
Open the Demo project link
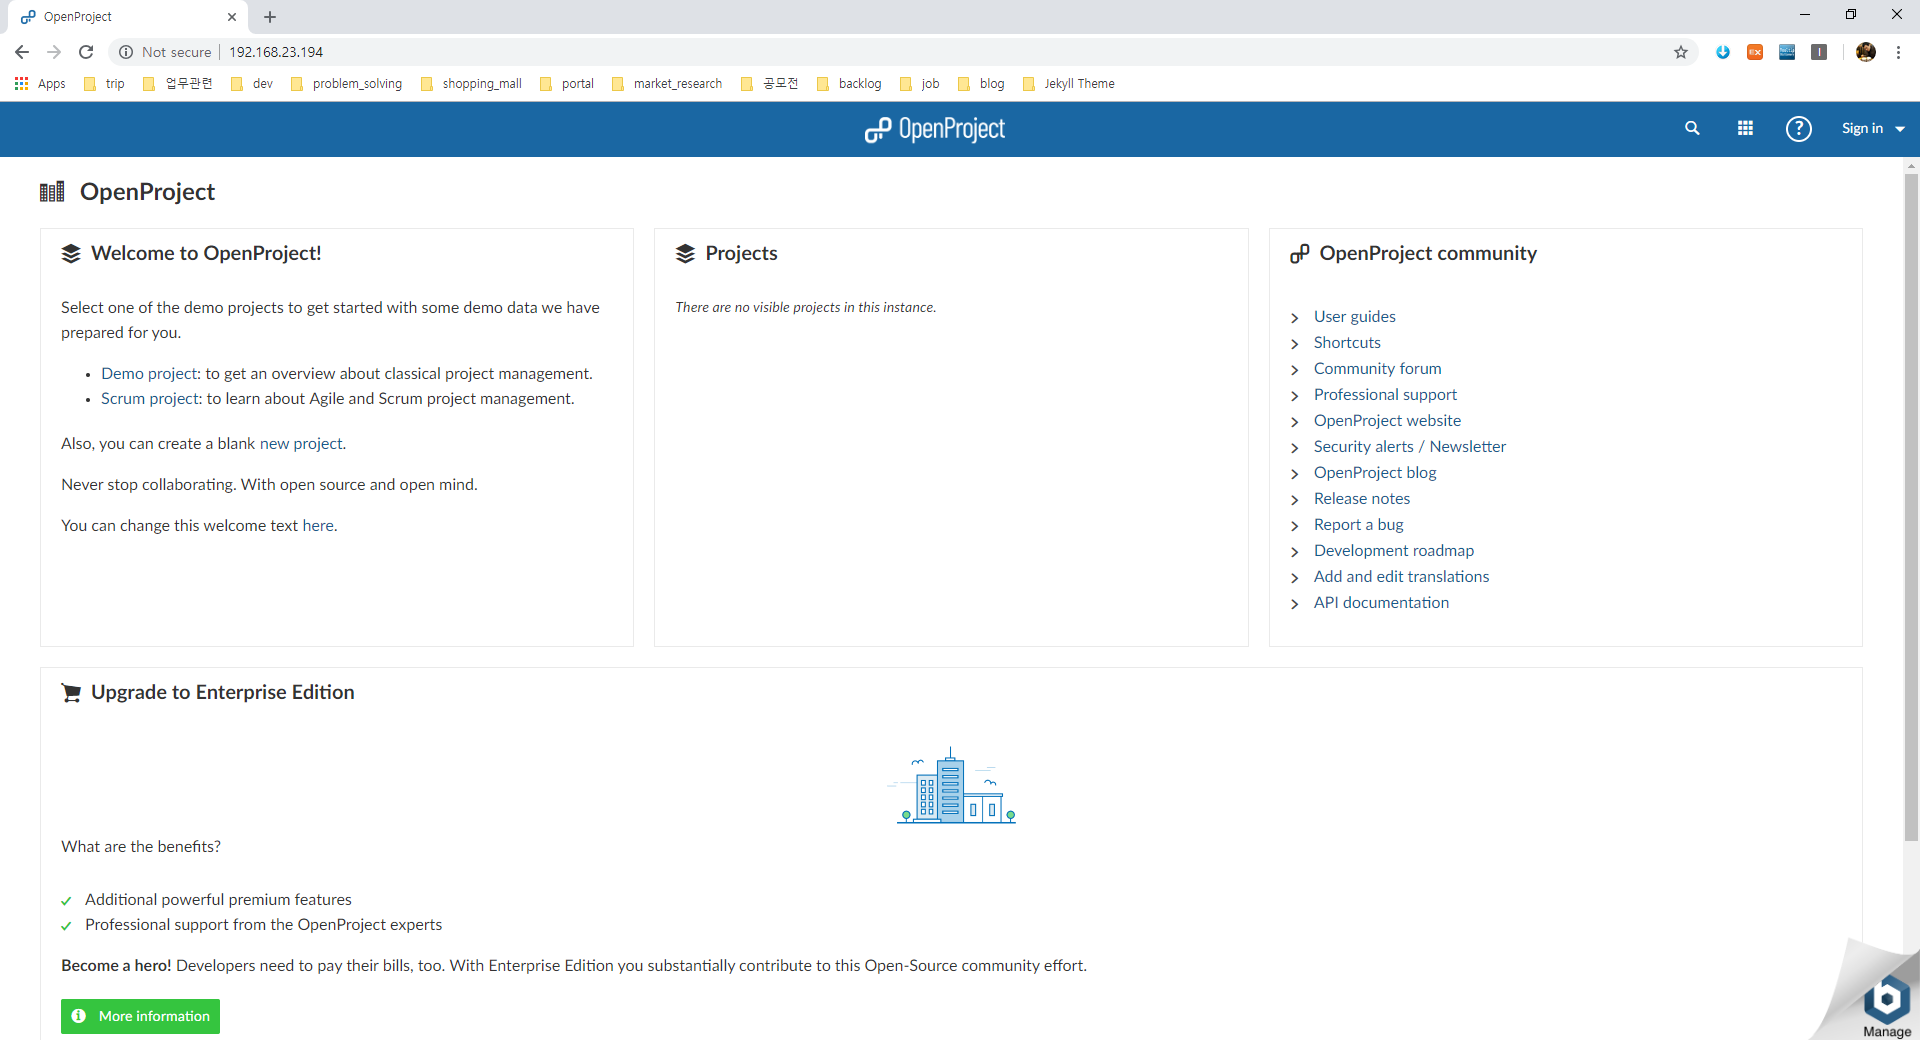[149, 373]
